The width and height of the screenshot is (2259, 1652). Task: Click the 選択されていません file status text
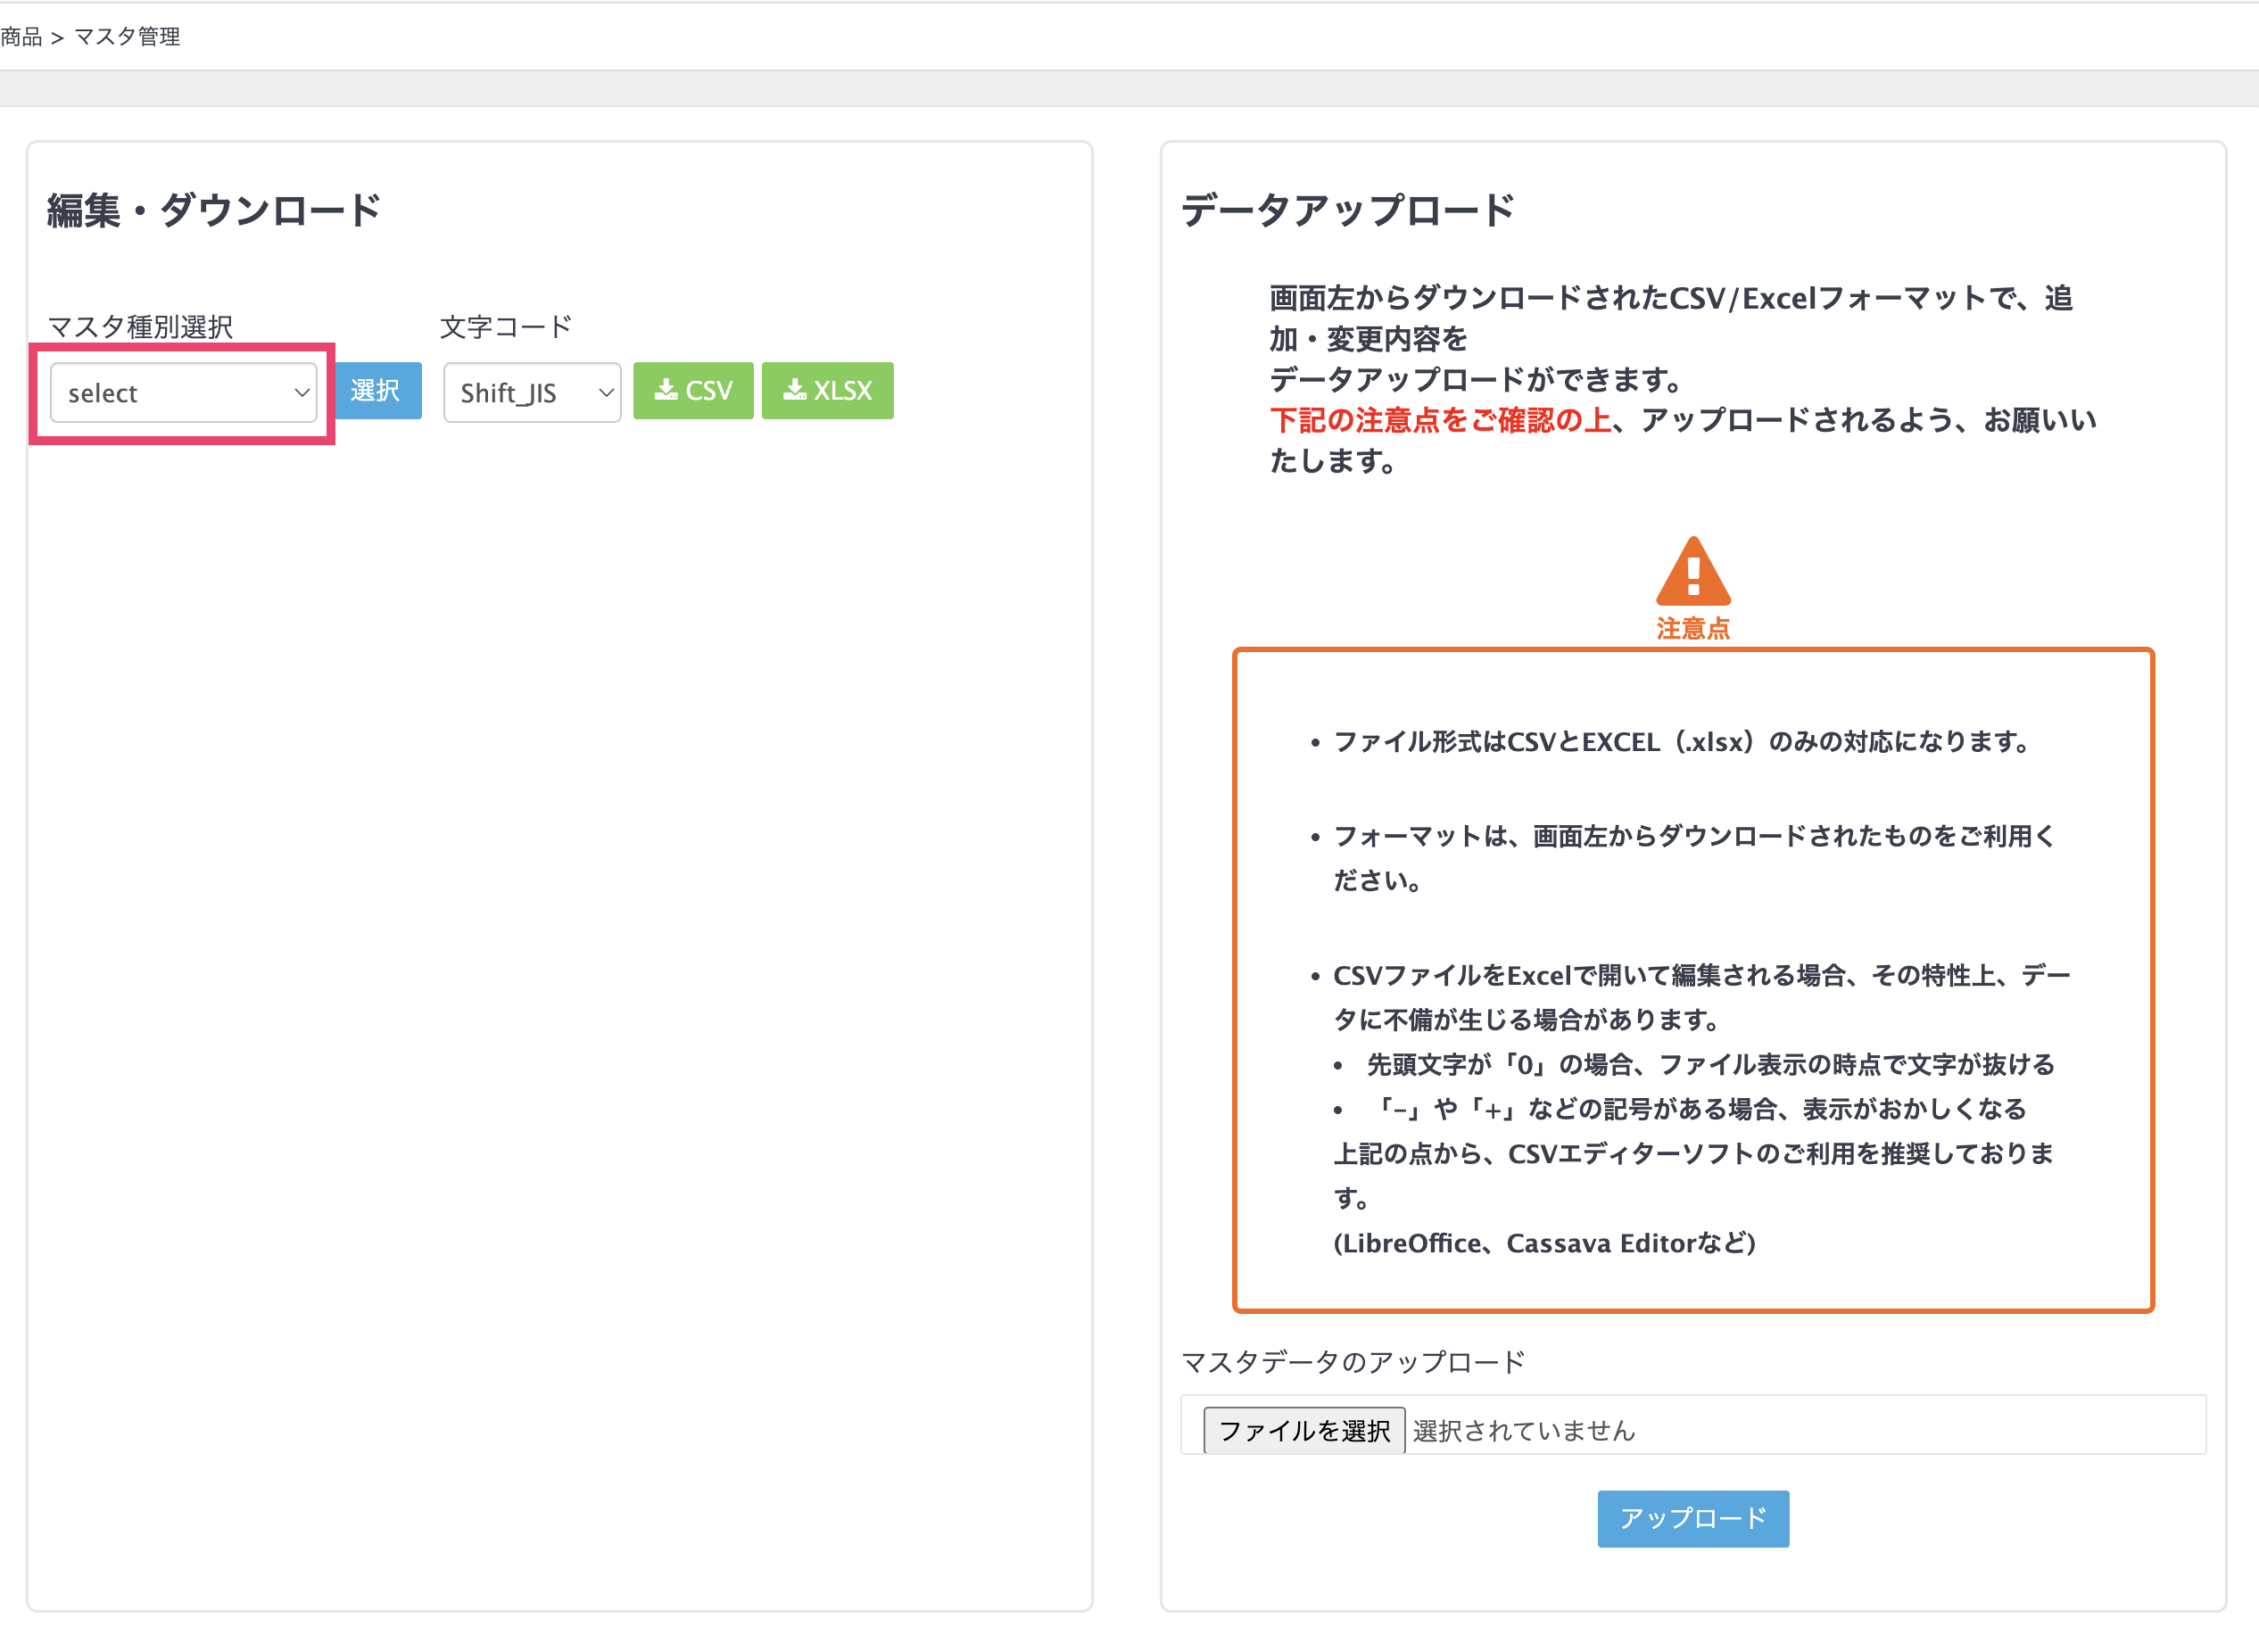pos(1524,1431)
